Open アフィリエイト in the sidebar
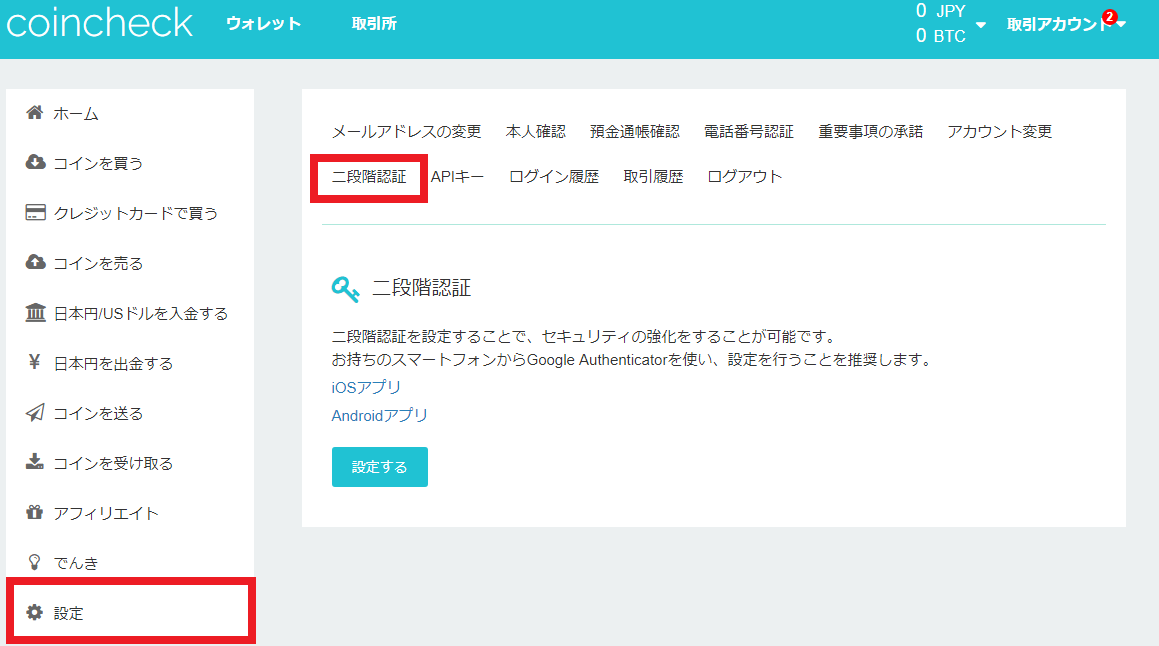 pyautogui.click(x=106, y=513)
